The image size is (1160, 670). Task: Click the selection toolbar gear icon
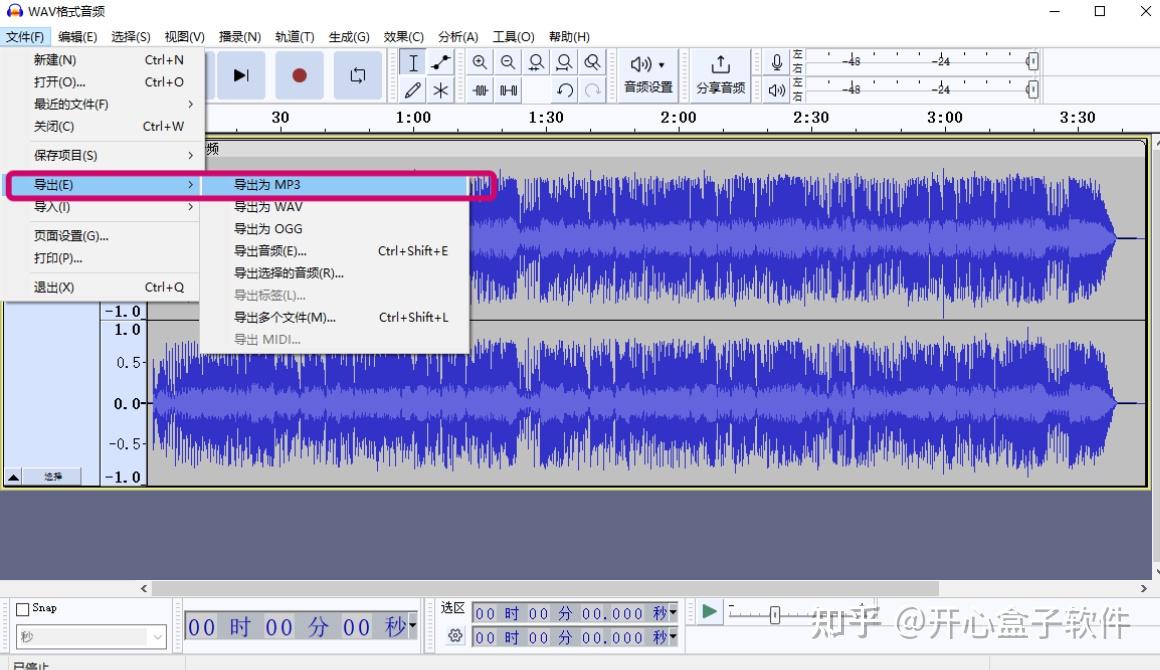tap(455, 635)
